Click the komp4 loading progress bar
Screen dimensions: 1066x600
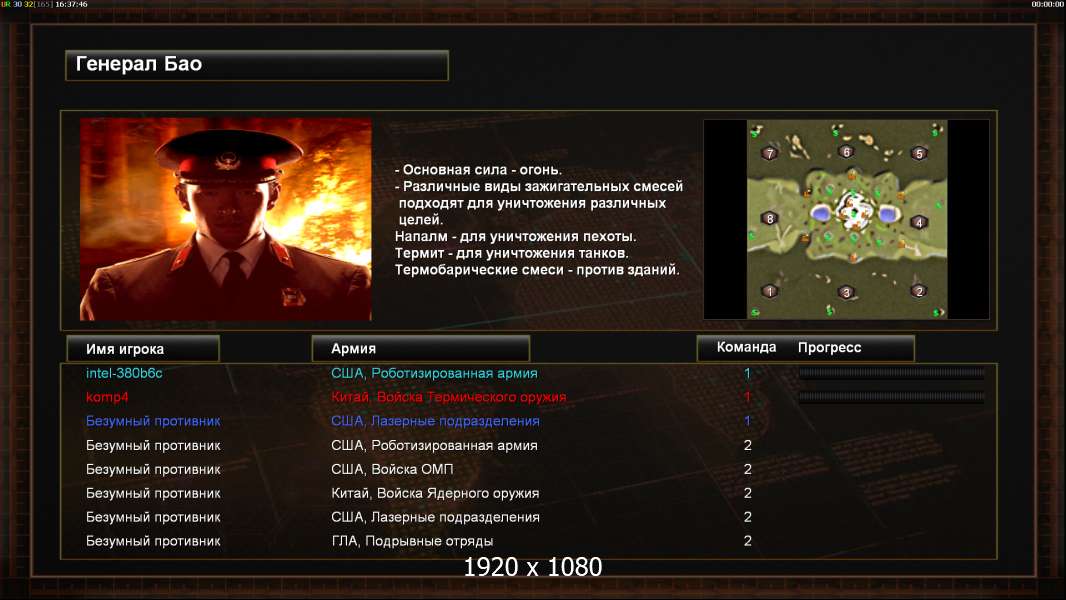pos(891,396)
